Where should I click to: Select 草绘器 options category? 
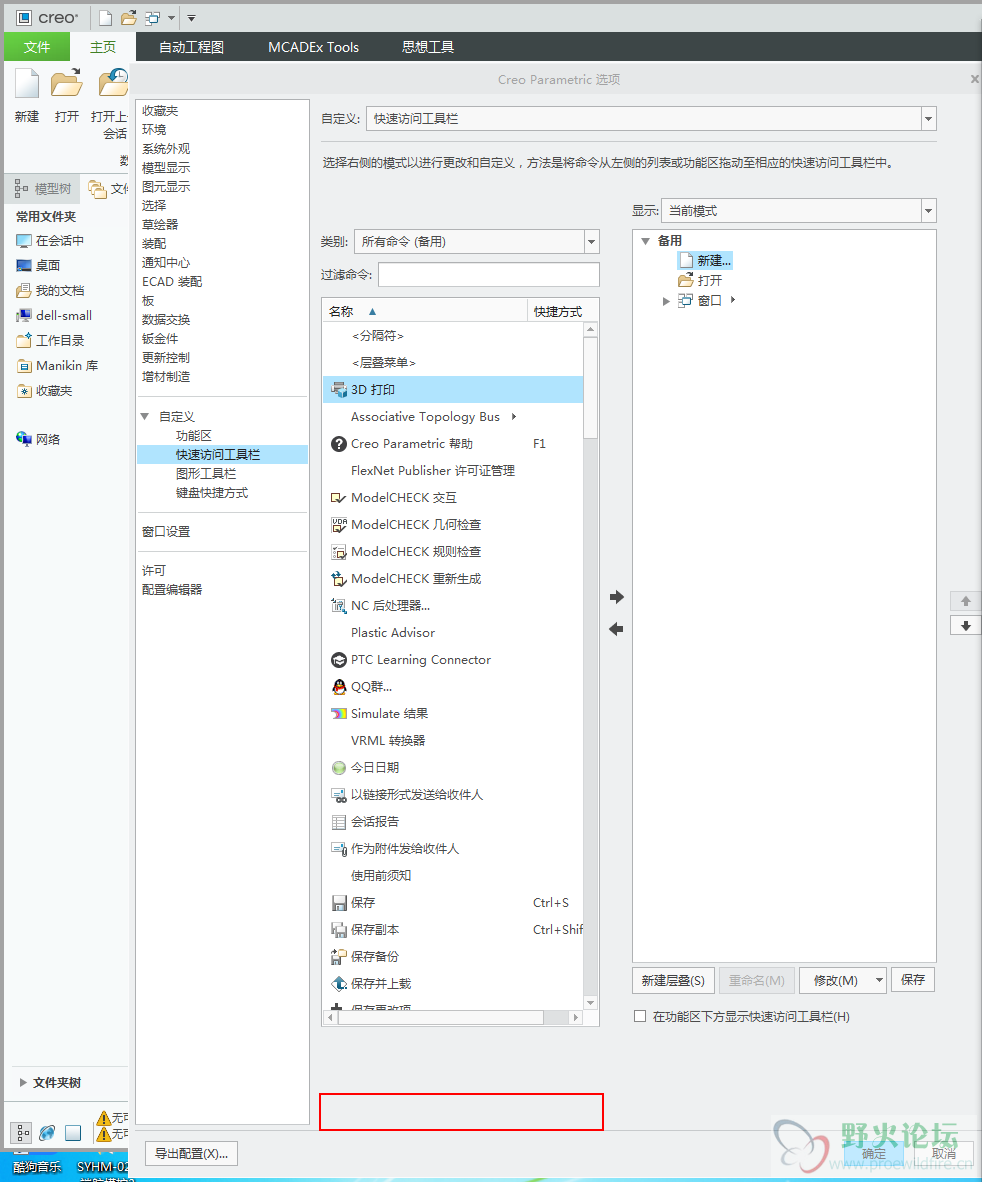[x=160, y=225]
